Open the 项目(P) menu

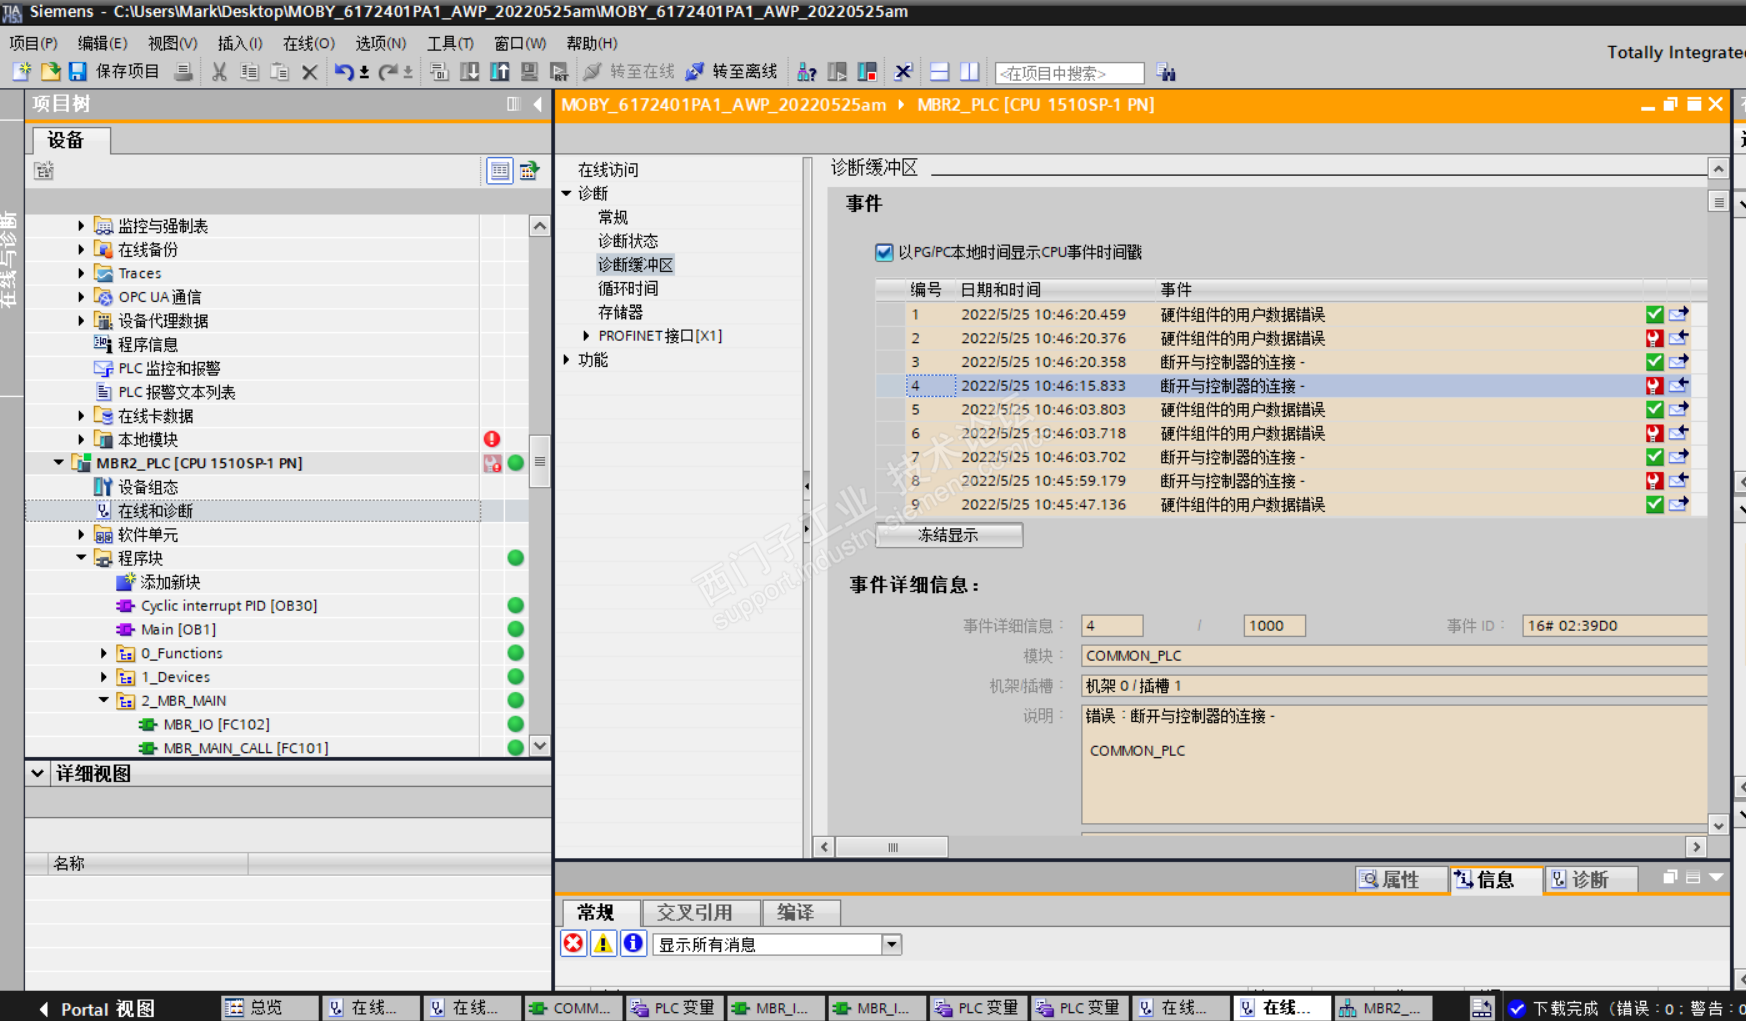(x=33, y=43)
